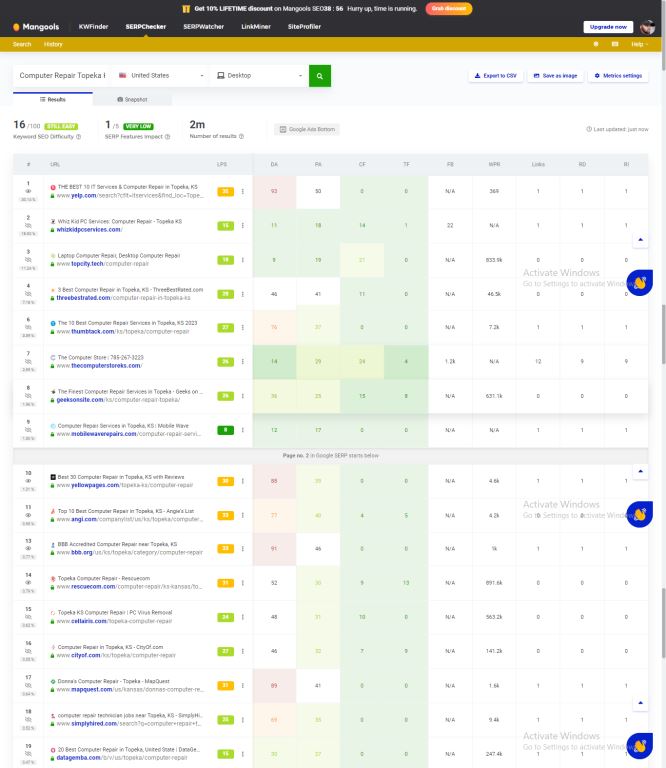Click the keyword search input field

tap(61, 75)
